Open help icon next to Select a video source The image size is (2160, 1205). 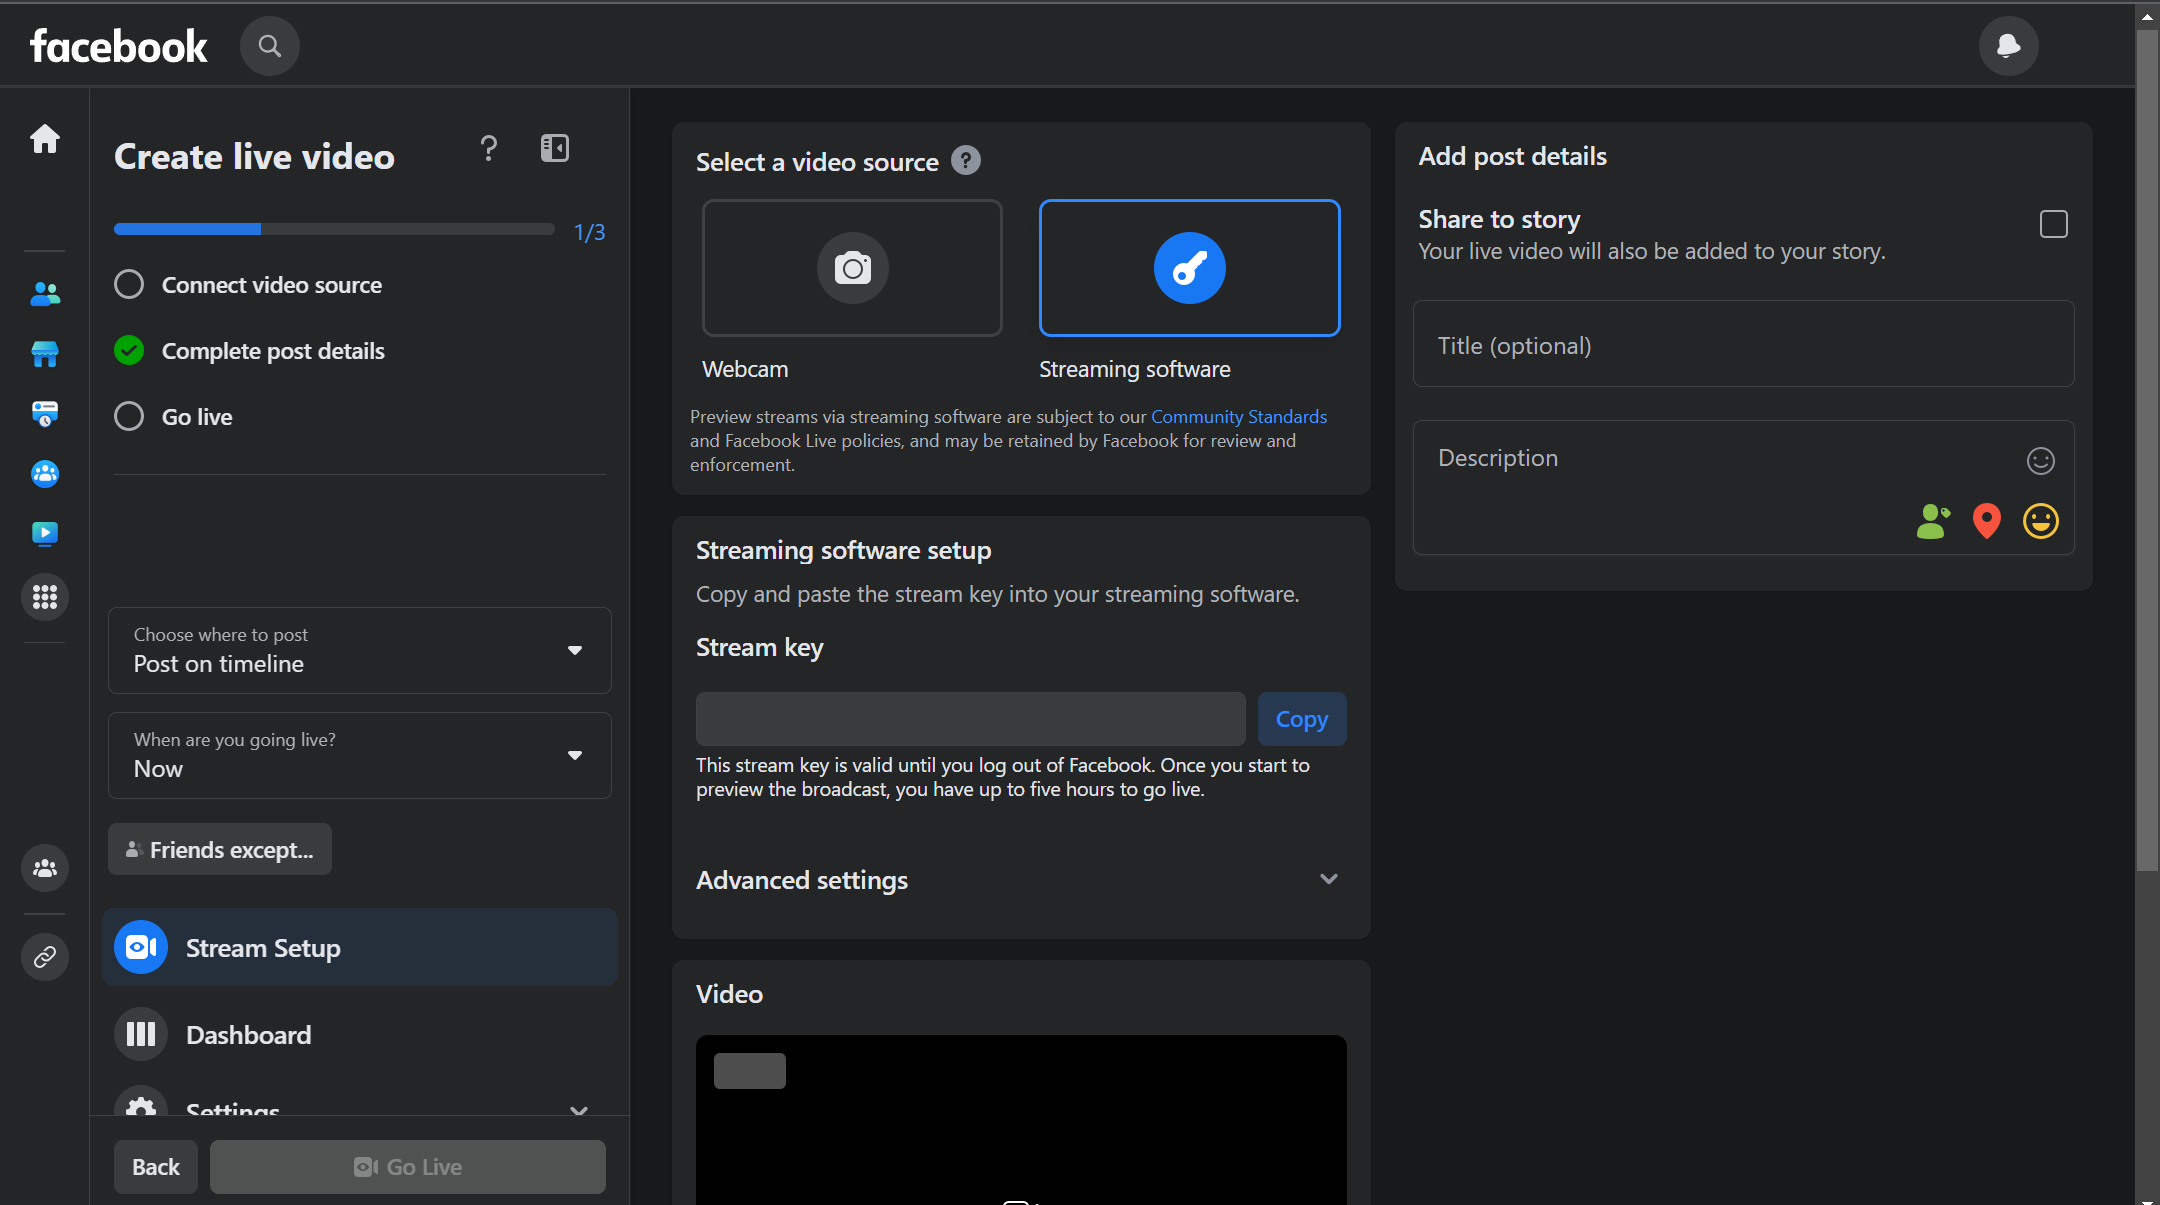(966, 160)
